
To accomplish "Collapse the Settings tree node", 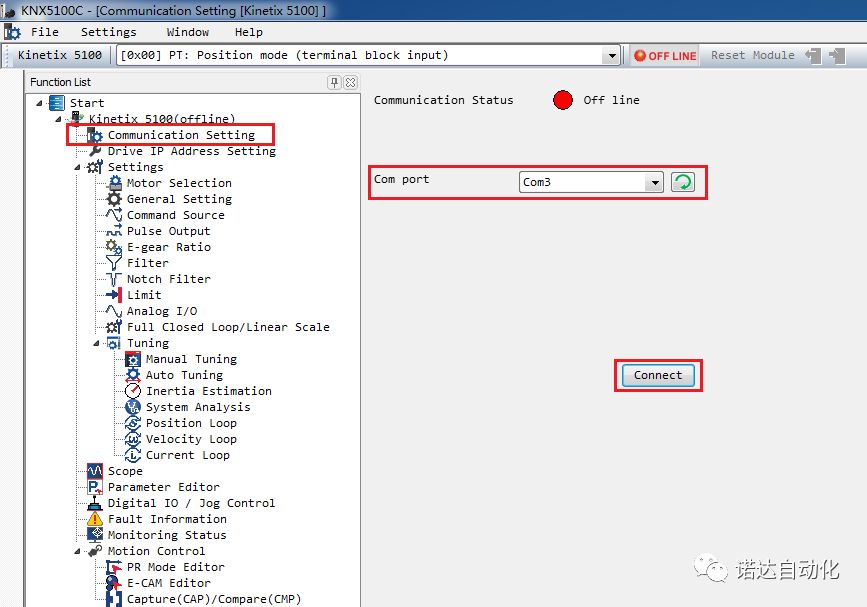I will point(77,167).
